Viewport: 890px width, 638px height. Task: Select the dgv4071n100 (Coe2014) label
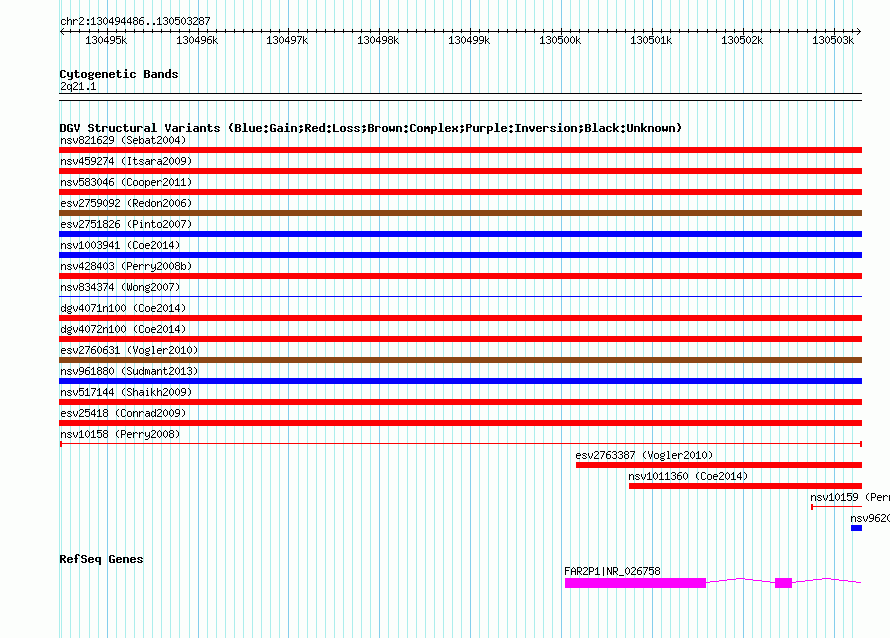coord(123,308)
